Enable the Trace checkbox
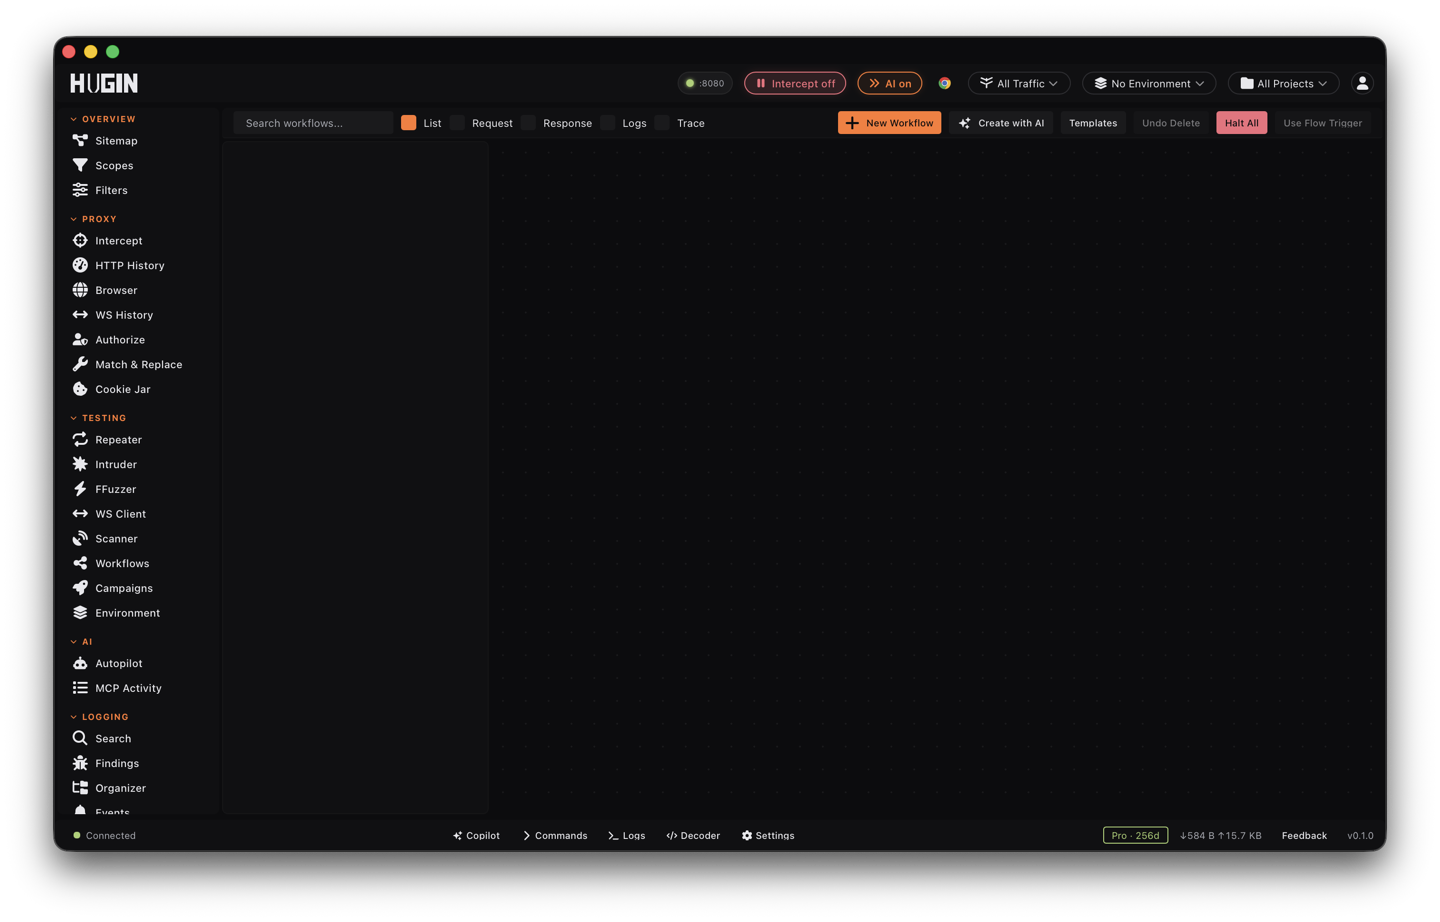This screenshot has width=1440, height=922. point(662,123)
